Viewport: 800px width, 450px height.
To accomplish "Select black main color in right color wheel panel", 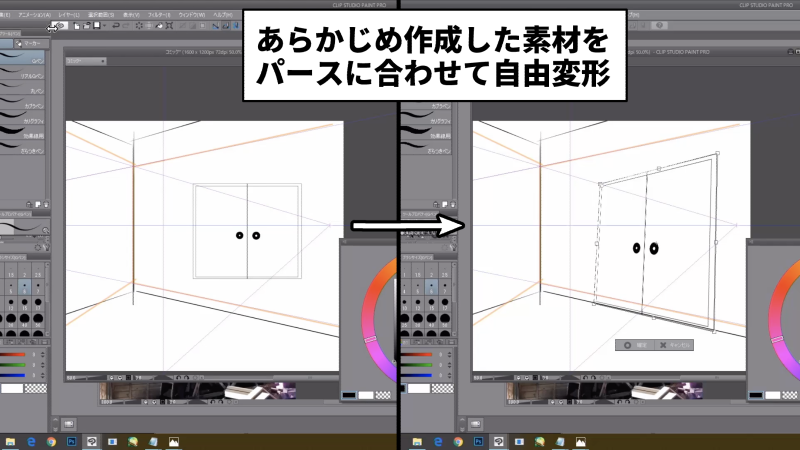I will tap(756, 395).
